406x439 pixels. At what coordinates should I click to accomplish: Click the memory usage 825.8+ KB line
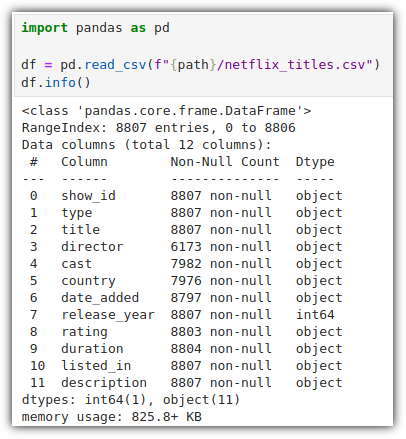112,417
